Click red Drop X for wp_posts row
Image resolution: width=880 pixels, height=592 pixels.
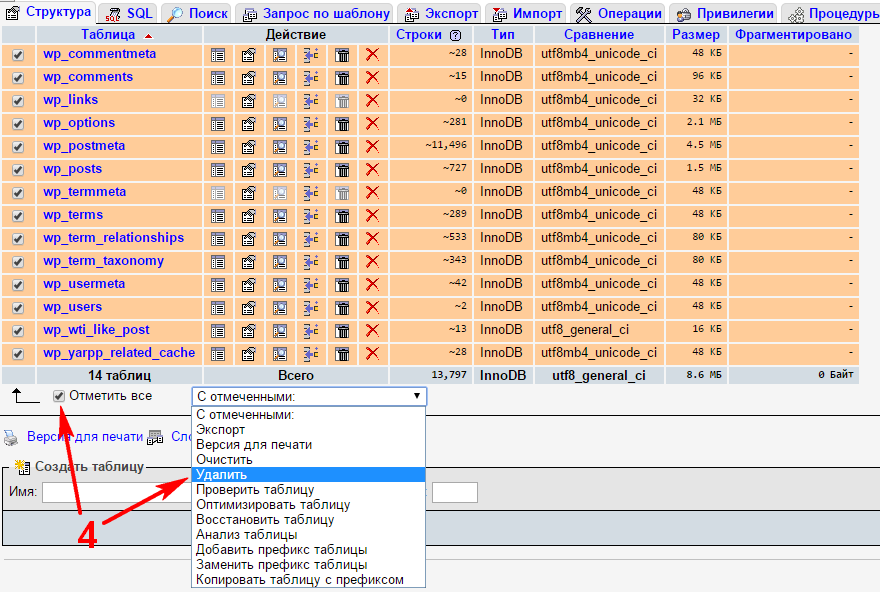click(372, 170)
